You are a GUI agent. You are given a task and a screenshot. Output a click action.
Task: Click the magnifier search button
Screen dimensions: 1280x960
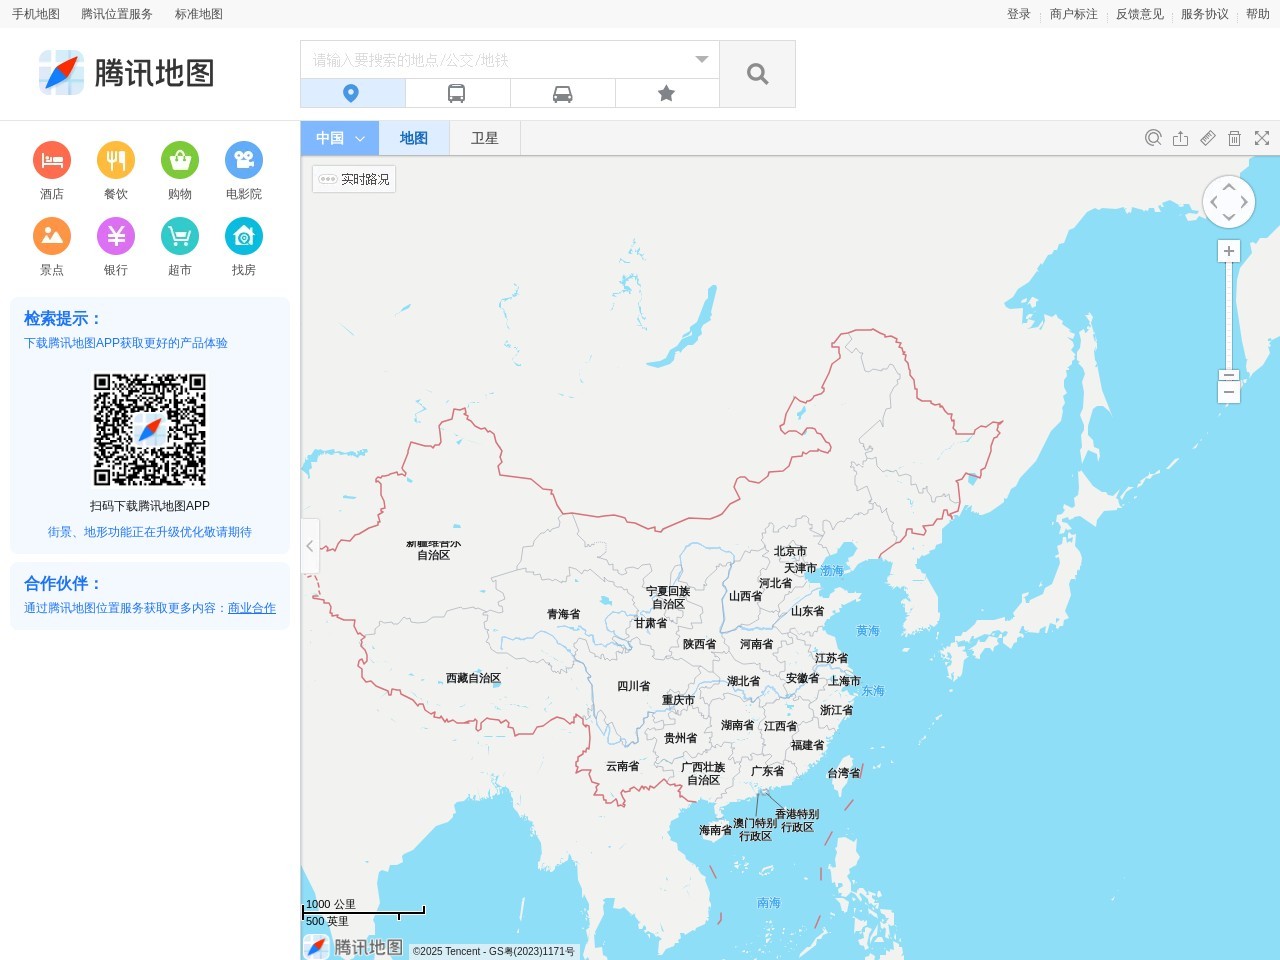click(757, 73)
